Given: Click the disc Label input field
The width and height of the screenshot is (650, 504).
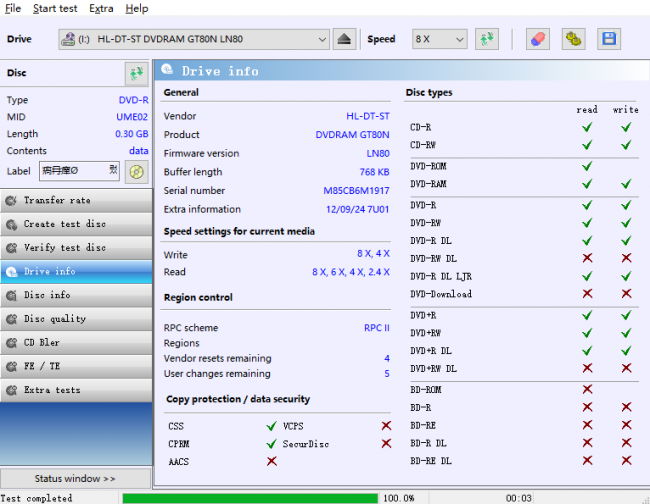Looking at the screenshot, I should [x=79, y=171].
